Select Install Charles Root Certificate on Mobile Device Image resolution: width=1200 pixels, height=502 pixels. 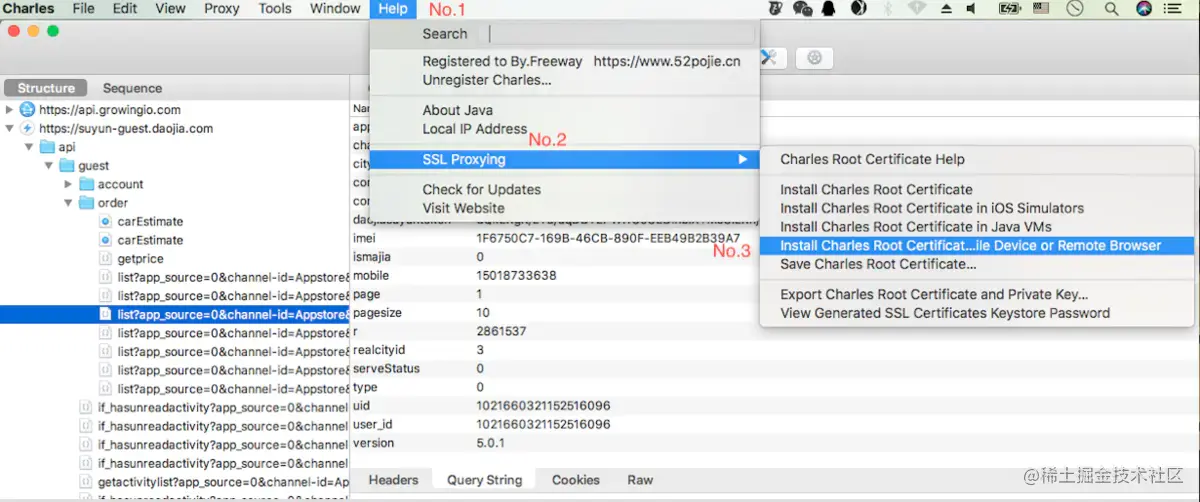(x=976, y=246)
